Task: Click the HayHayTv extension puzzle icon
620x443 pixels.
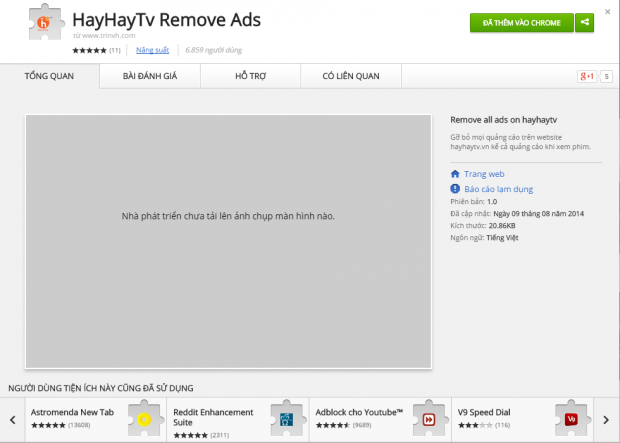Action: pyautogui.click(x=46, y=23)
